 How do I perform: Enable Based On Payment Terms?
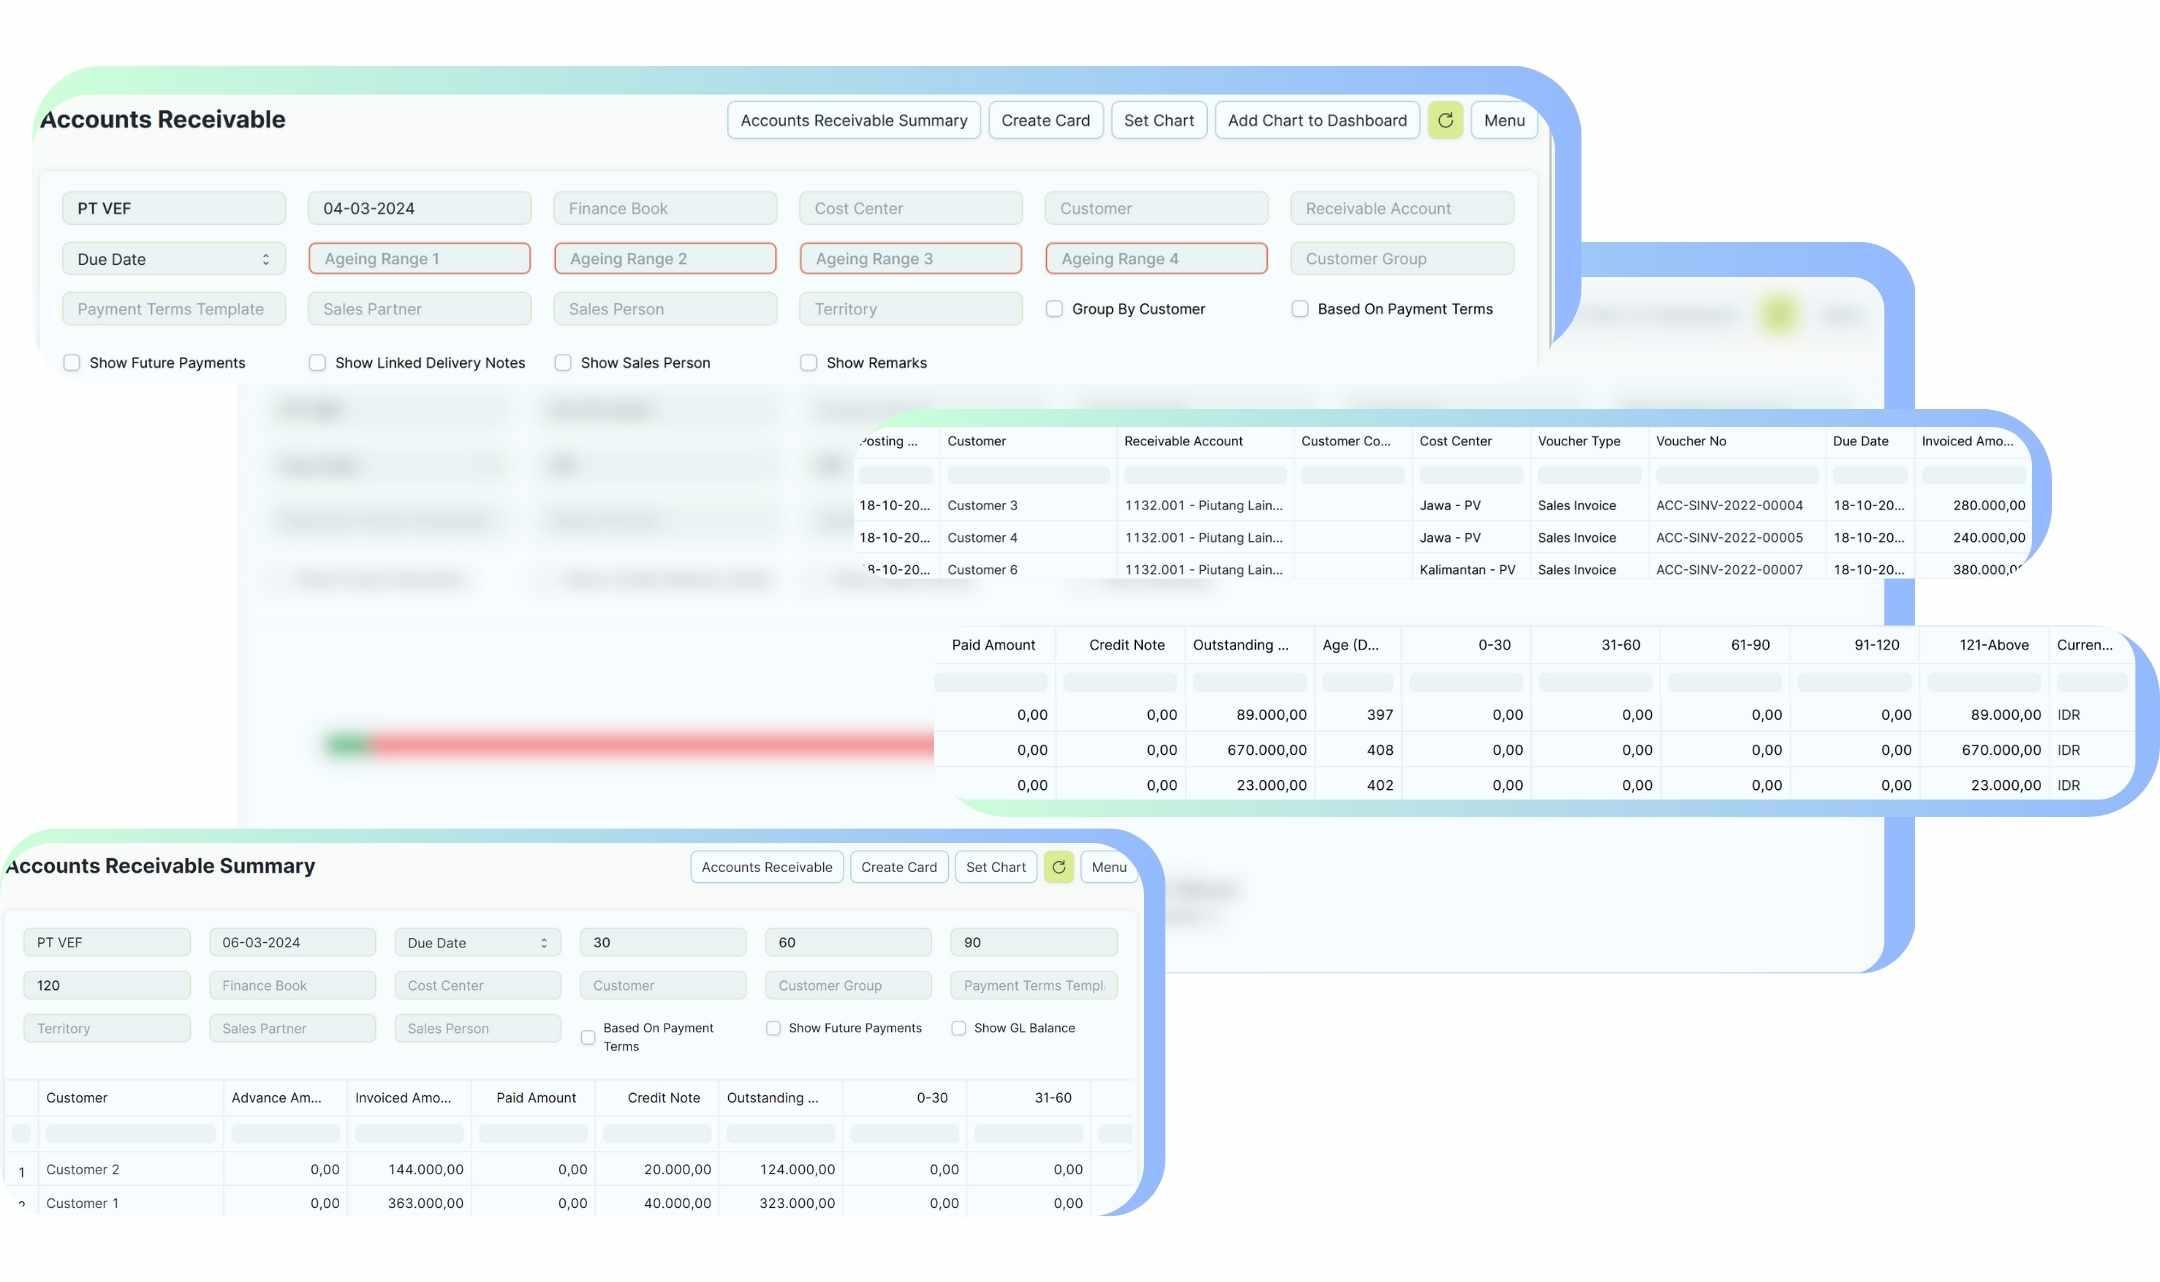pos(1301,309)
